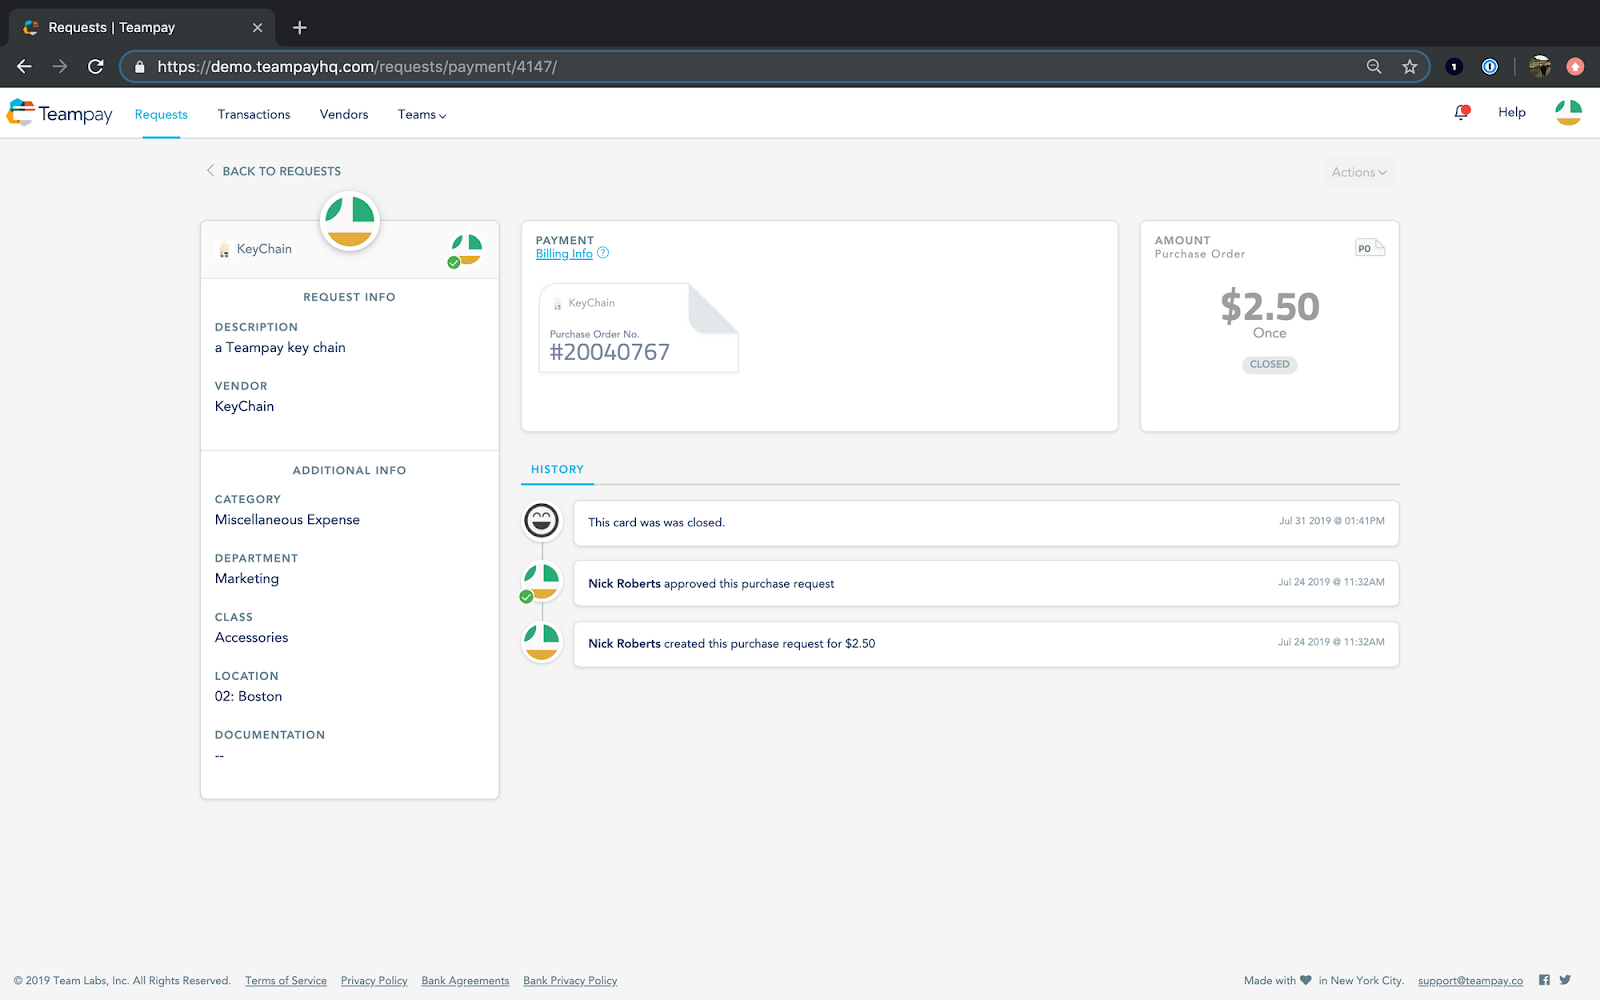Click the PO document icon in Amount card
Image resolution: width=1600 pixels, height=1000 pixels.
click(1369, 248)
